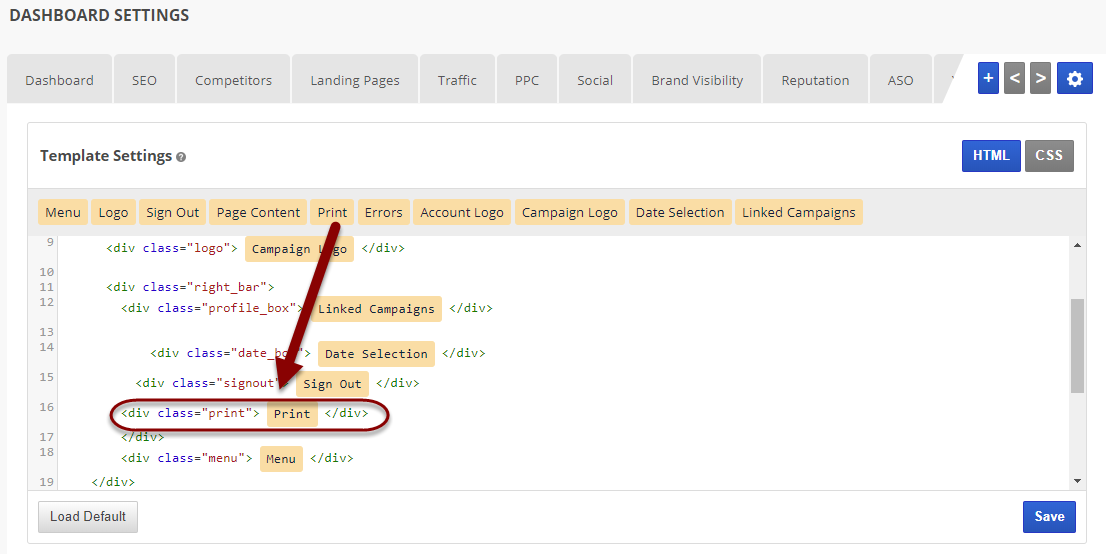Insert the Menu tag from toolbar
The height and width of the screenshot is (554, 1106).
pos(63,212)
